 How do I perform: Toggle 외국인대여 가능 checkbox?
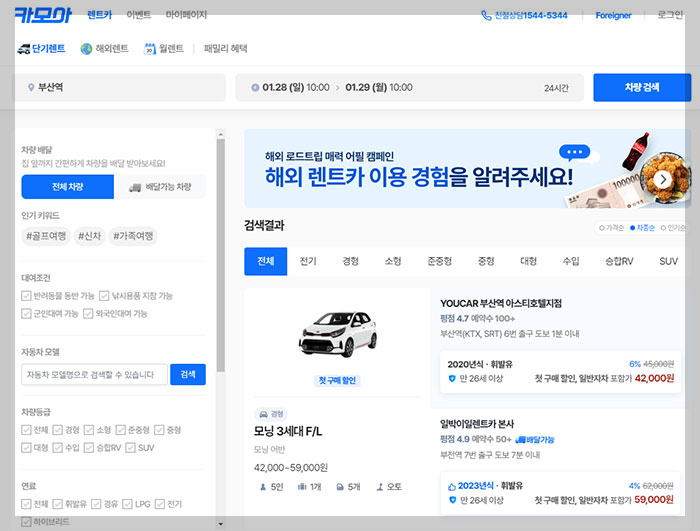click(x=88, y=314)
